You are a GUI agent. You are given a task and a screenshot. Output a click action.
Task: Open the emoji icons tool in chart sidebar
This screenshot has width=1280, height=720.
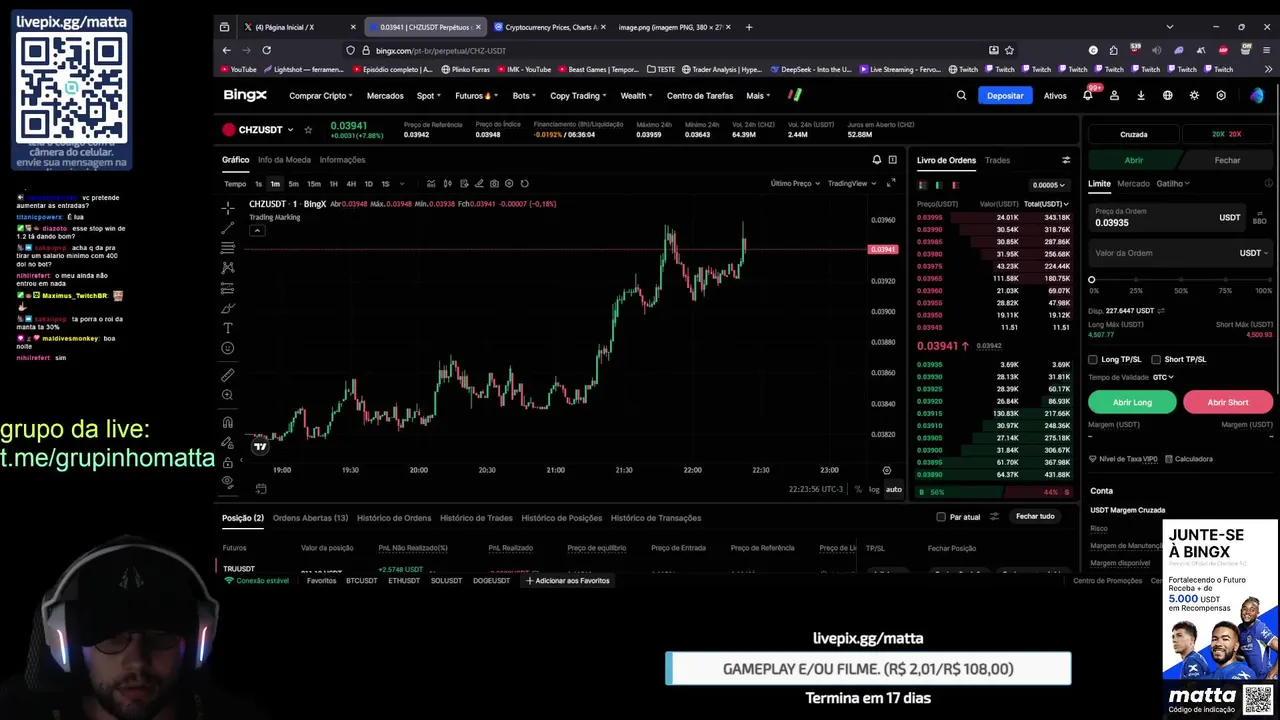click(228, 348)
